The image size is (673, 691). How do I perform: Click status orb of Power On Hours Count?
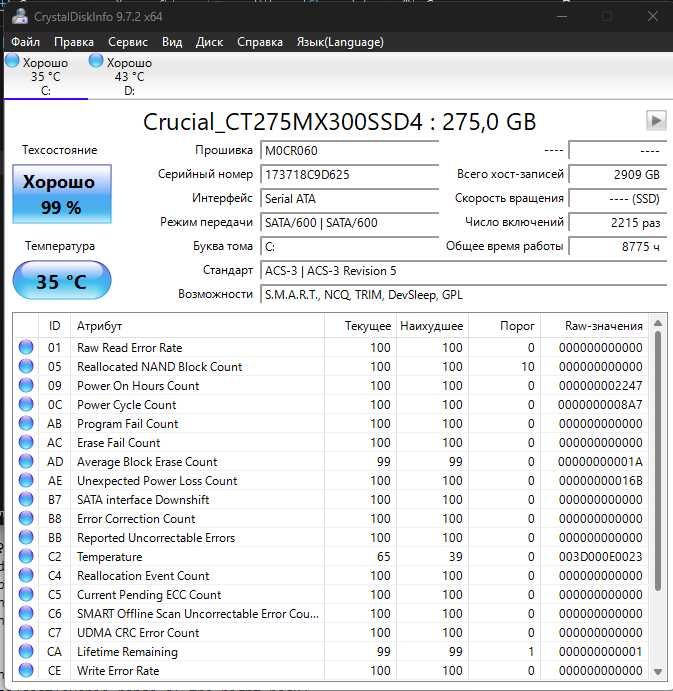pyautogui.click(x=26, y=385)
